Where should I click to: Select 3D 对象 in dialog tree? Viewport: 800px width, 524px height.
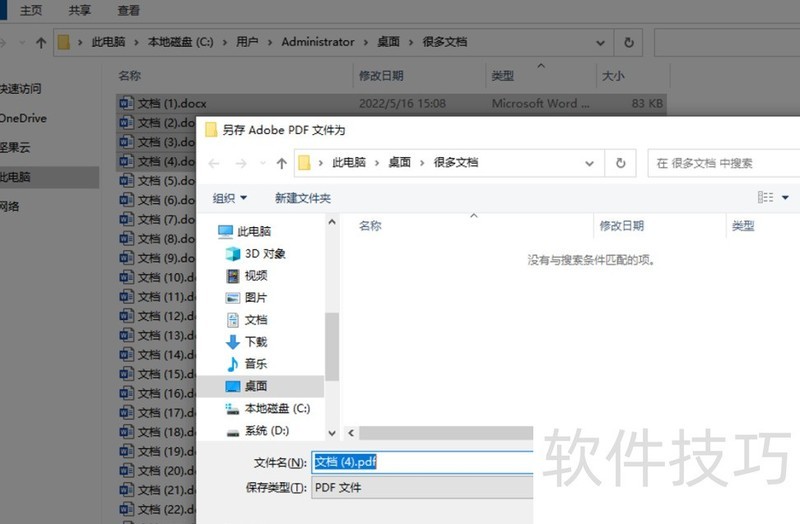[255, 254]
